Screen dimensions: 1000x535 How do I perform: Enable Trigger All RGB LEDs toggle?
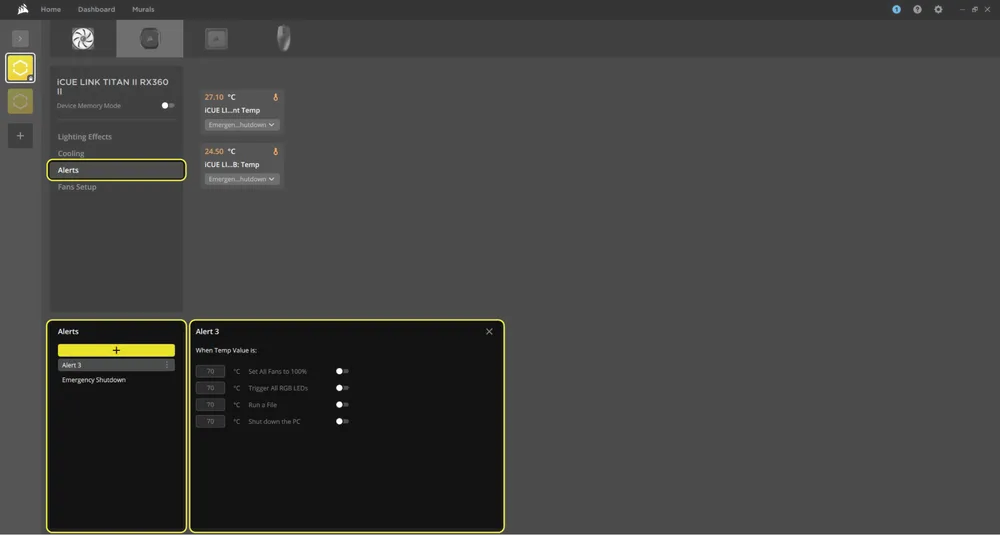[x=342, y=388]
